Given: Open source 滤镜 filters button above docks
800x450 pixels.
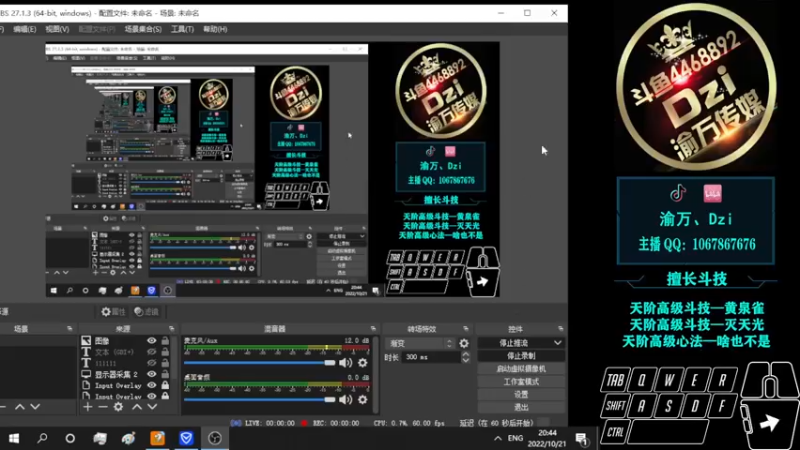Looking at the screenshot, I should (146, 311).
